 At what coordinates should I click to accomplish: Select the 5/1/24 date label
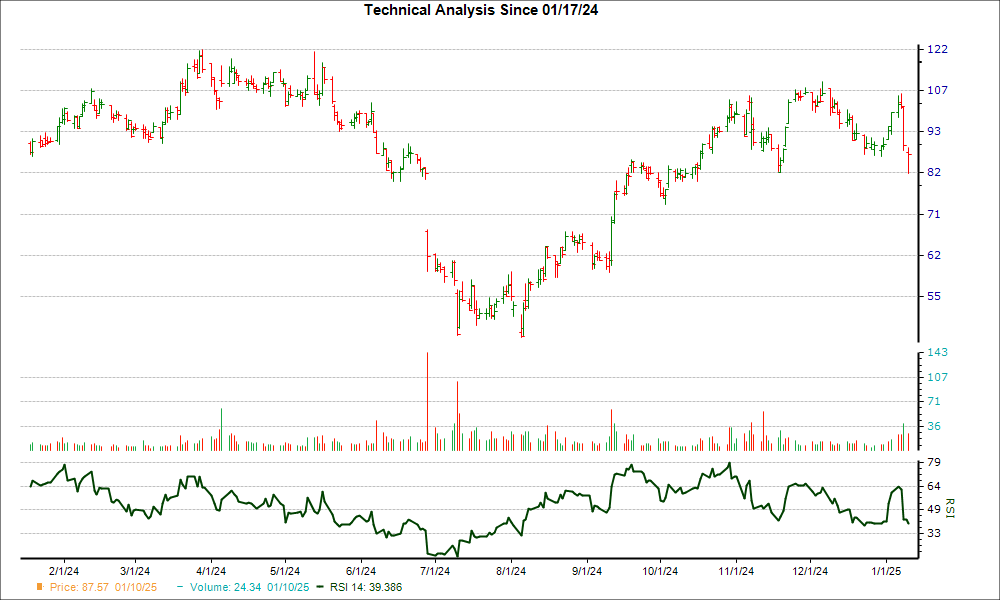285,571
